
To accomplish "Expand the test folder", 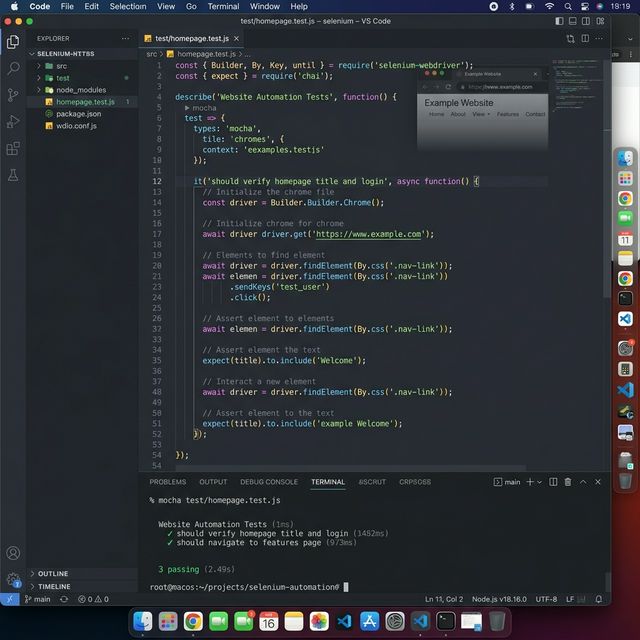I will pyautogui.click(x=39, y=78).
